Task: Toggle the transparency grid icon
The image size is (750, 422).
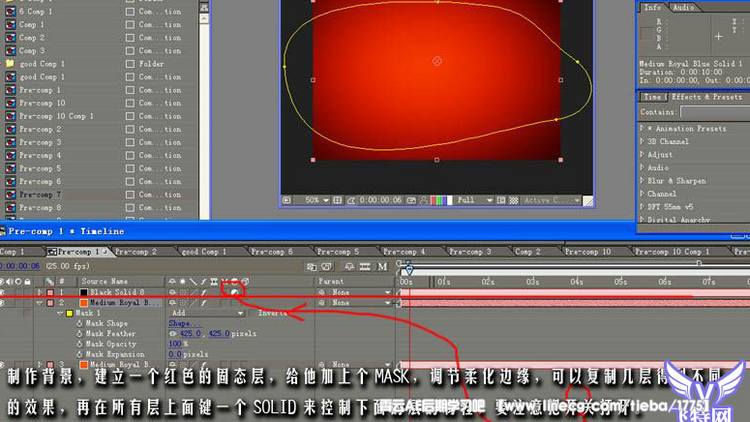Action: pyautogui.click(x=514, y=200)
